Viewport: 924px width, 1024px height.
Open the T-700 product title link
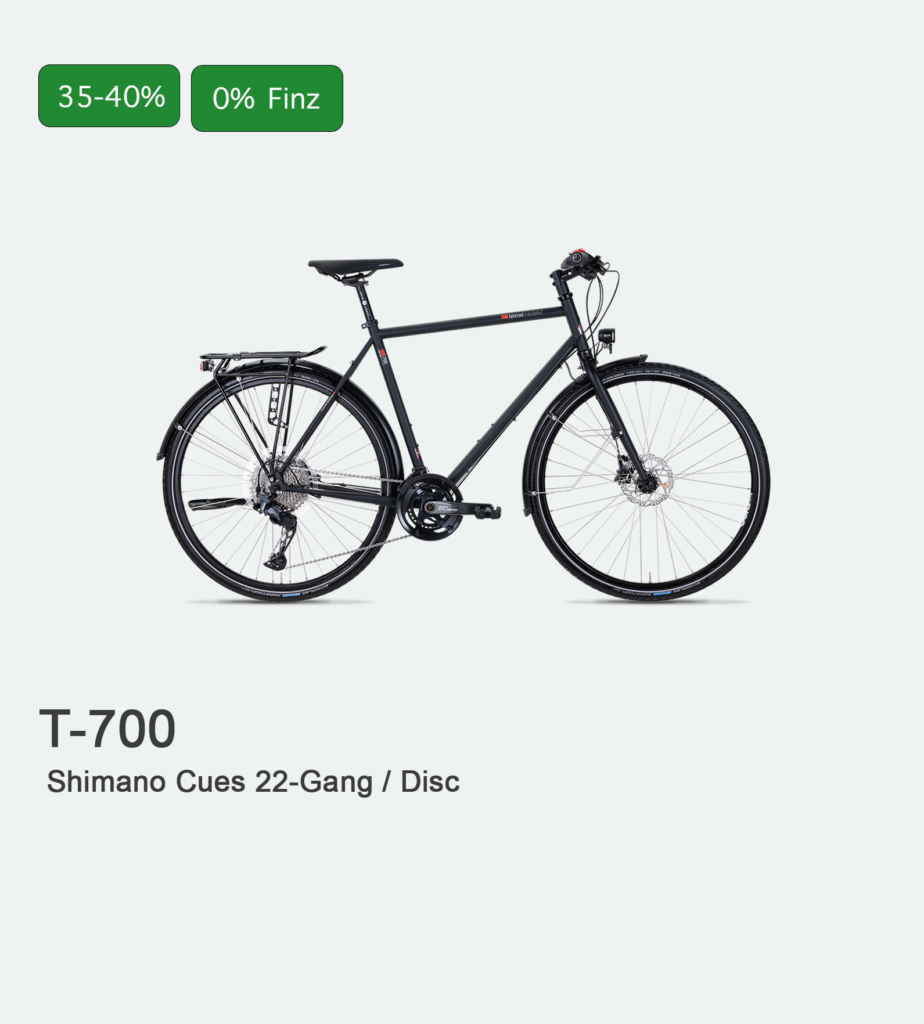point(108,729)
